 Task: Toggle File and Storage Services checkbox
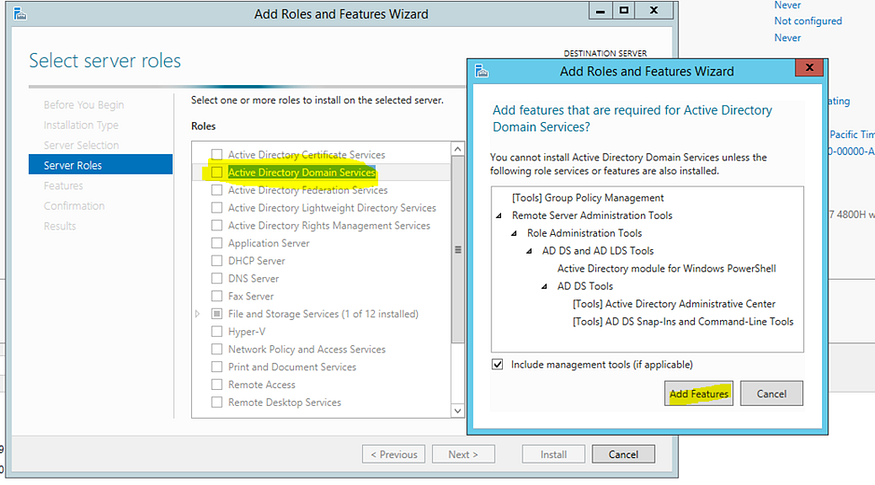[217, 314]
